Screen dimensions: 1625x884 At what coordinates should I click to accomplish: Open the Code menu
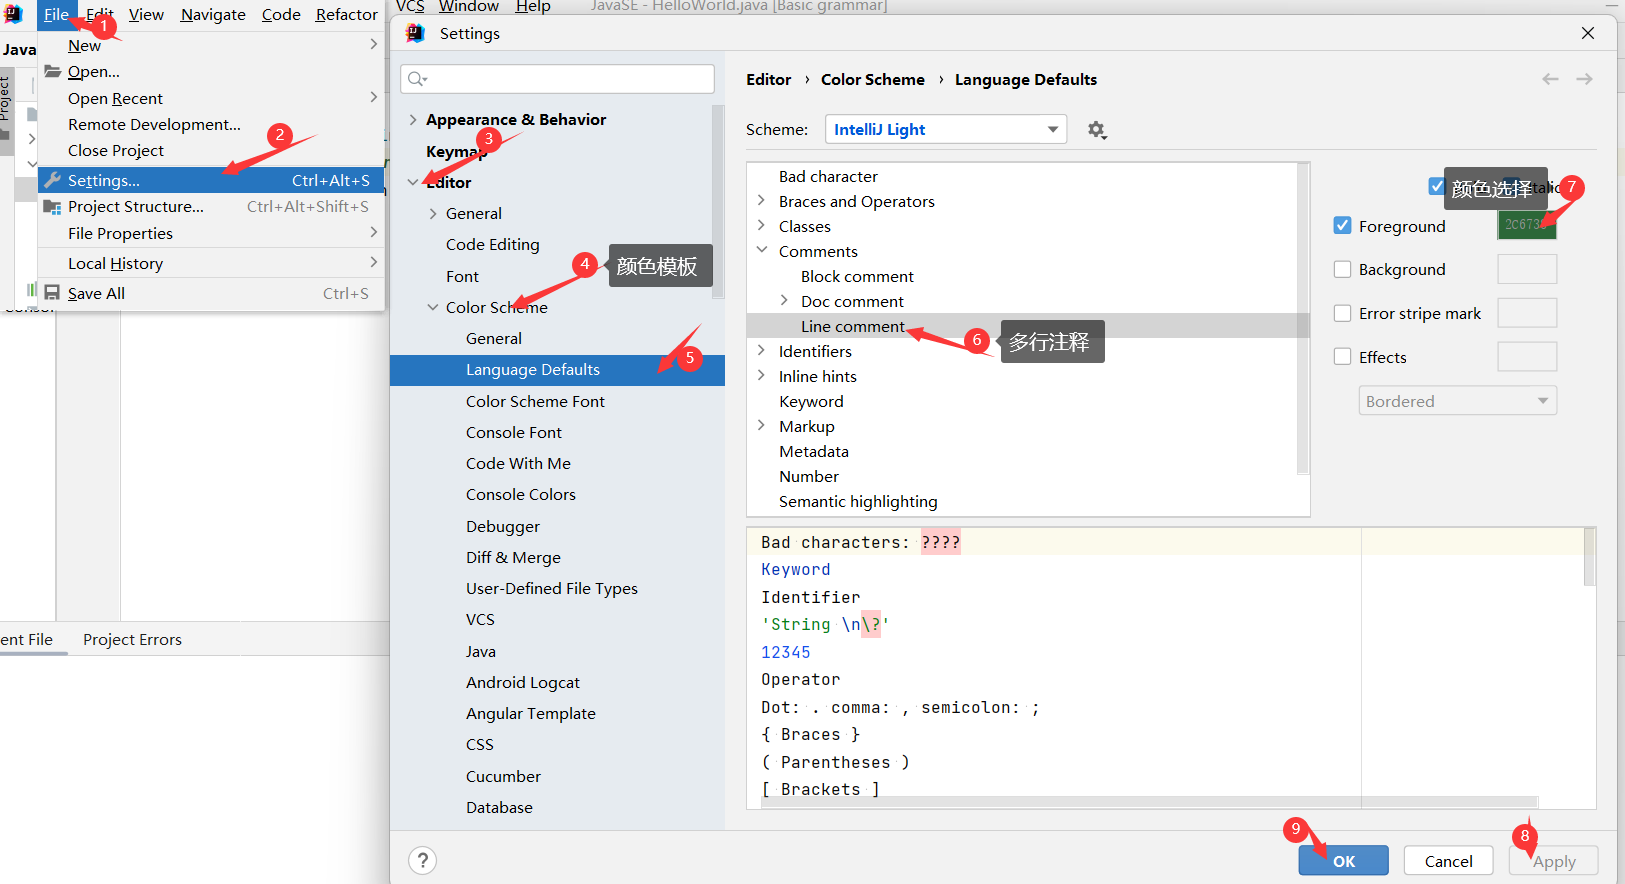281,14
